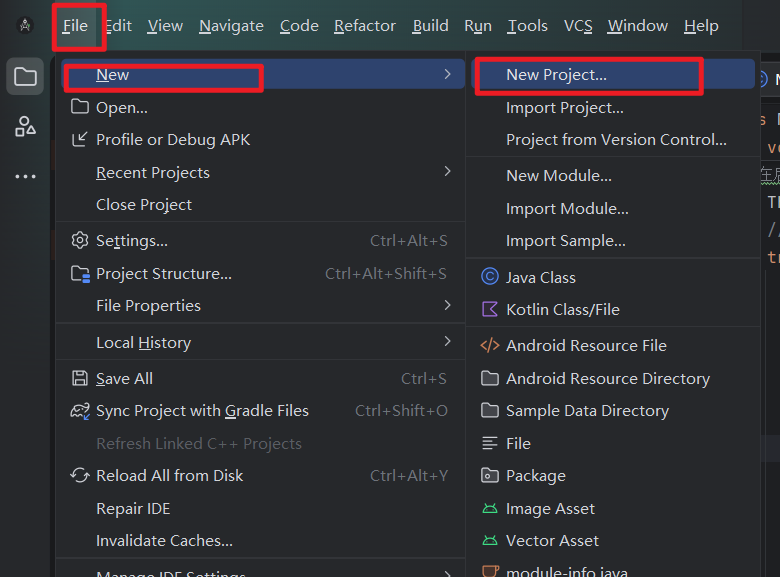
Task: Open the Project tool window folder icon
Action: coord(25,77)
